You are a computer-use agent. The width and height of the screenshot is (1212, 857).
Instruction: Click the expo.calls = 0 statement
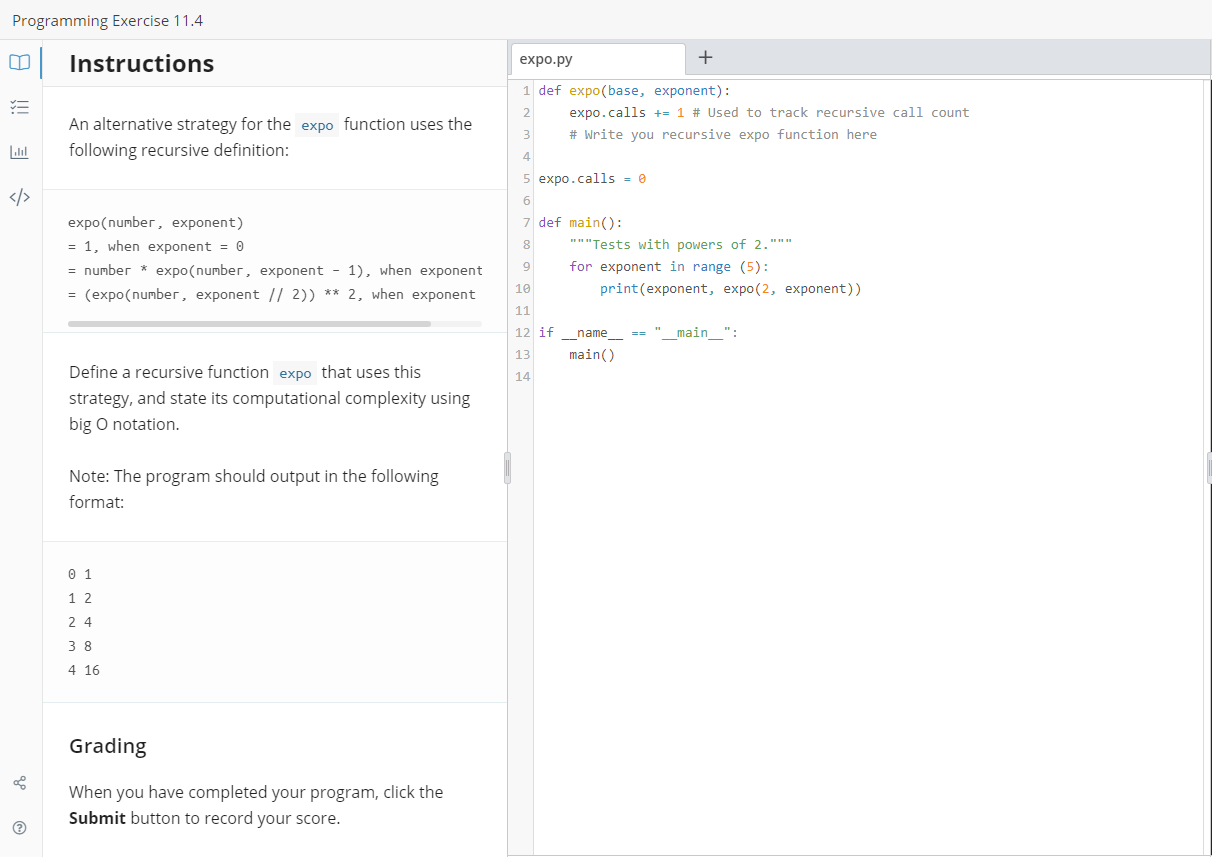click(x=594, y=178)
